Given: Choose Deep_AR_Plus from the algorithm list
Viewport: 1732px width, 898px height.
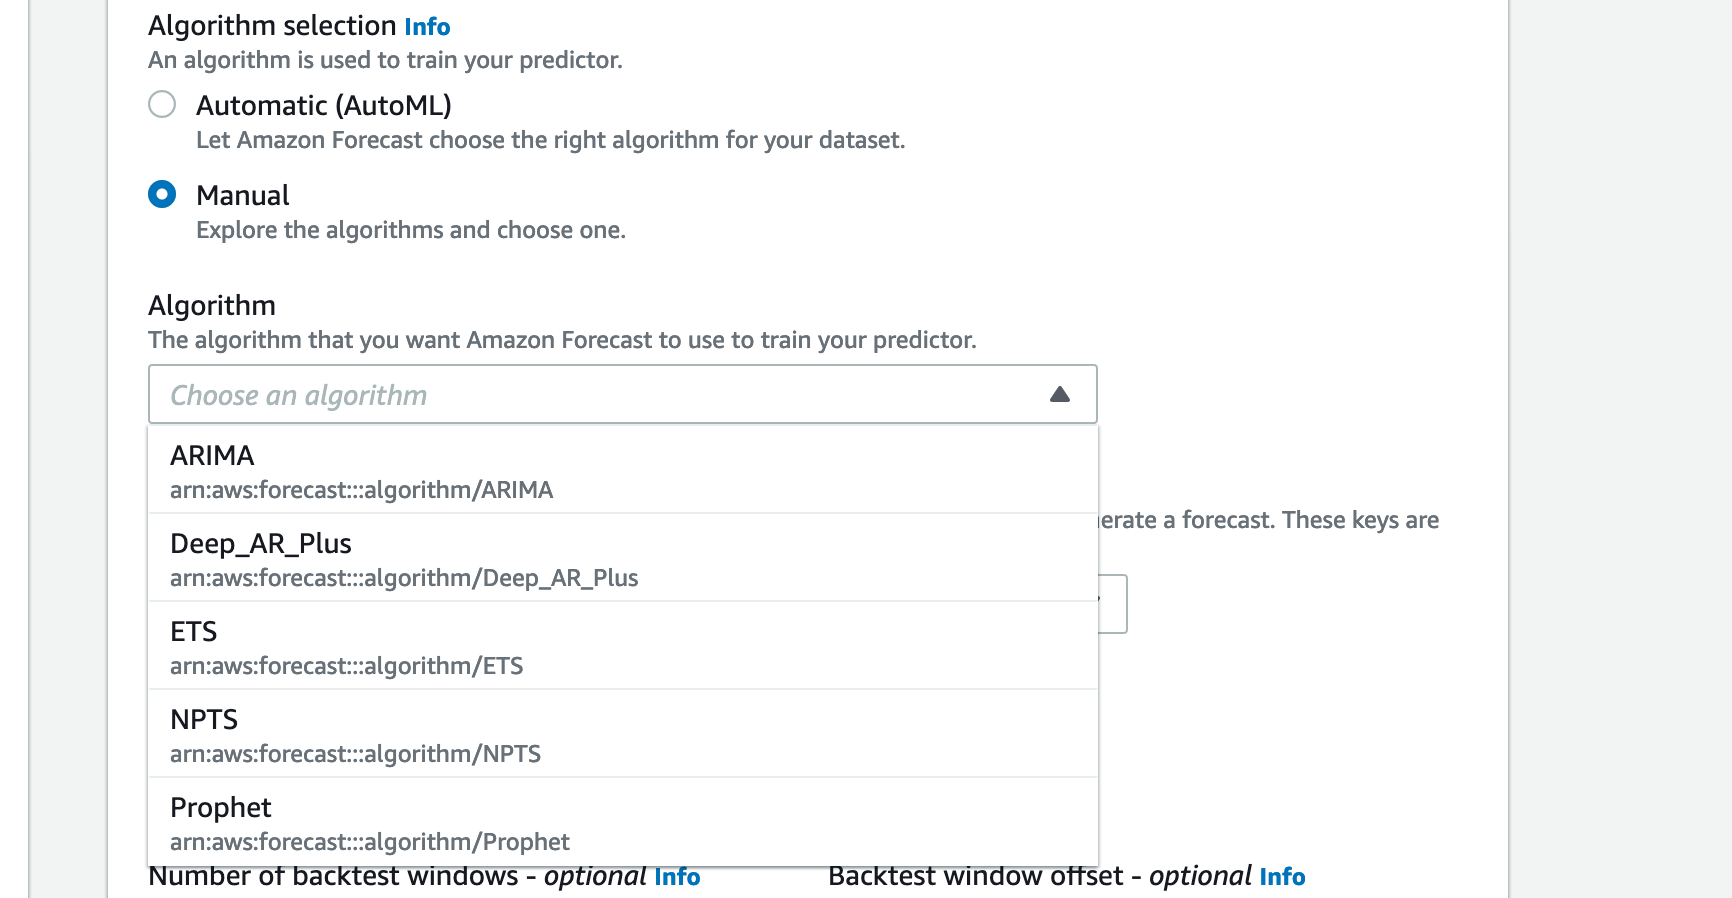Looking at the screenshot, I should point(623,559).
